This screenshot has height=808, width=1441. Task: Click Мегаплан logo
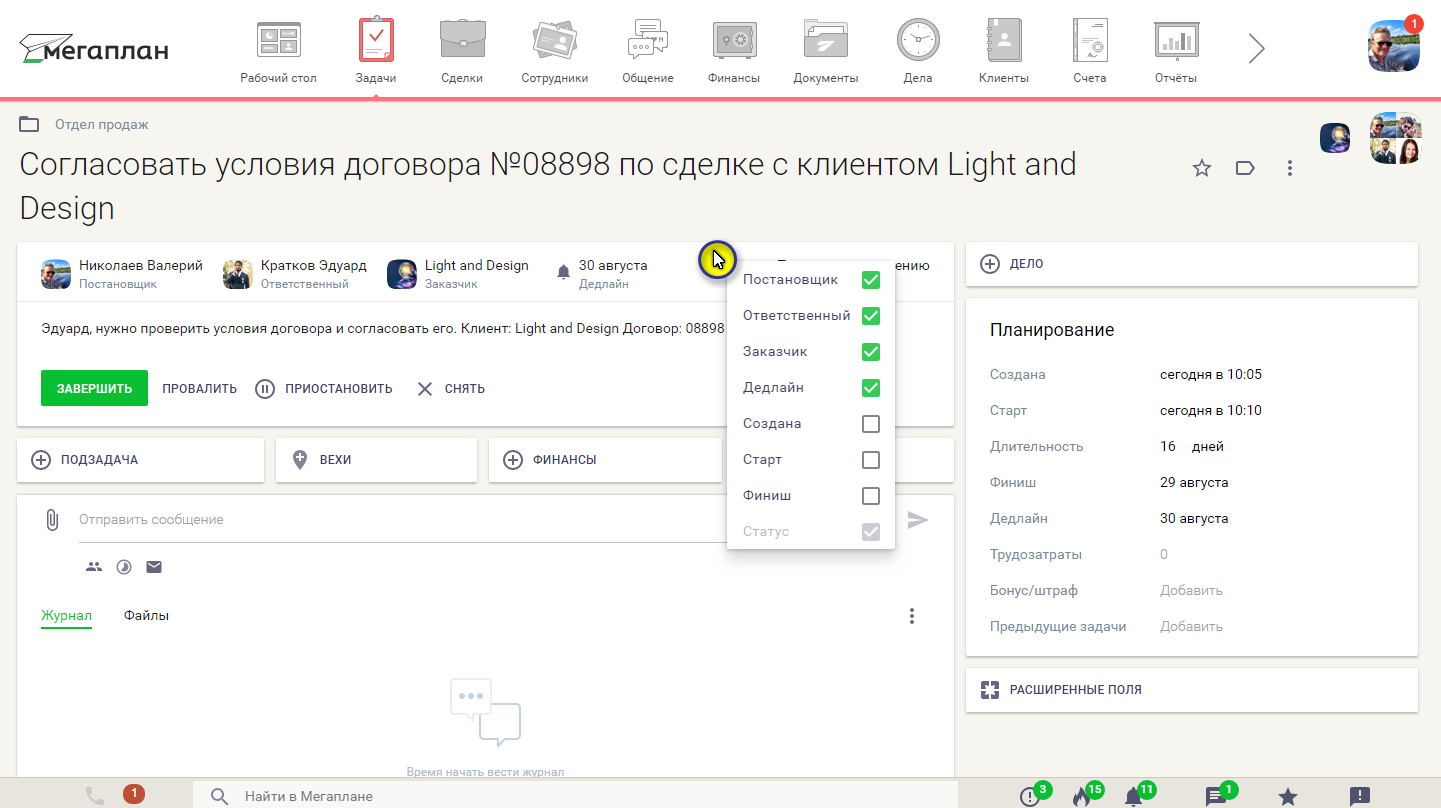(x=94, y=49)
